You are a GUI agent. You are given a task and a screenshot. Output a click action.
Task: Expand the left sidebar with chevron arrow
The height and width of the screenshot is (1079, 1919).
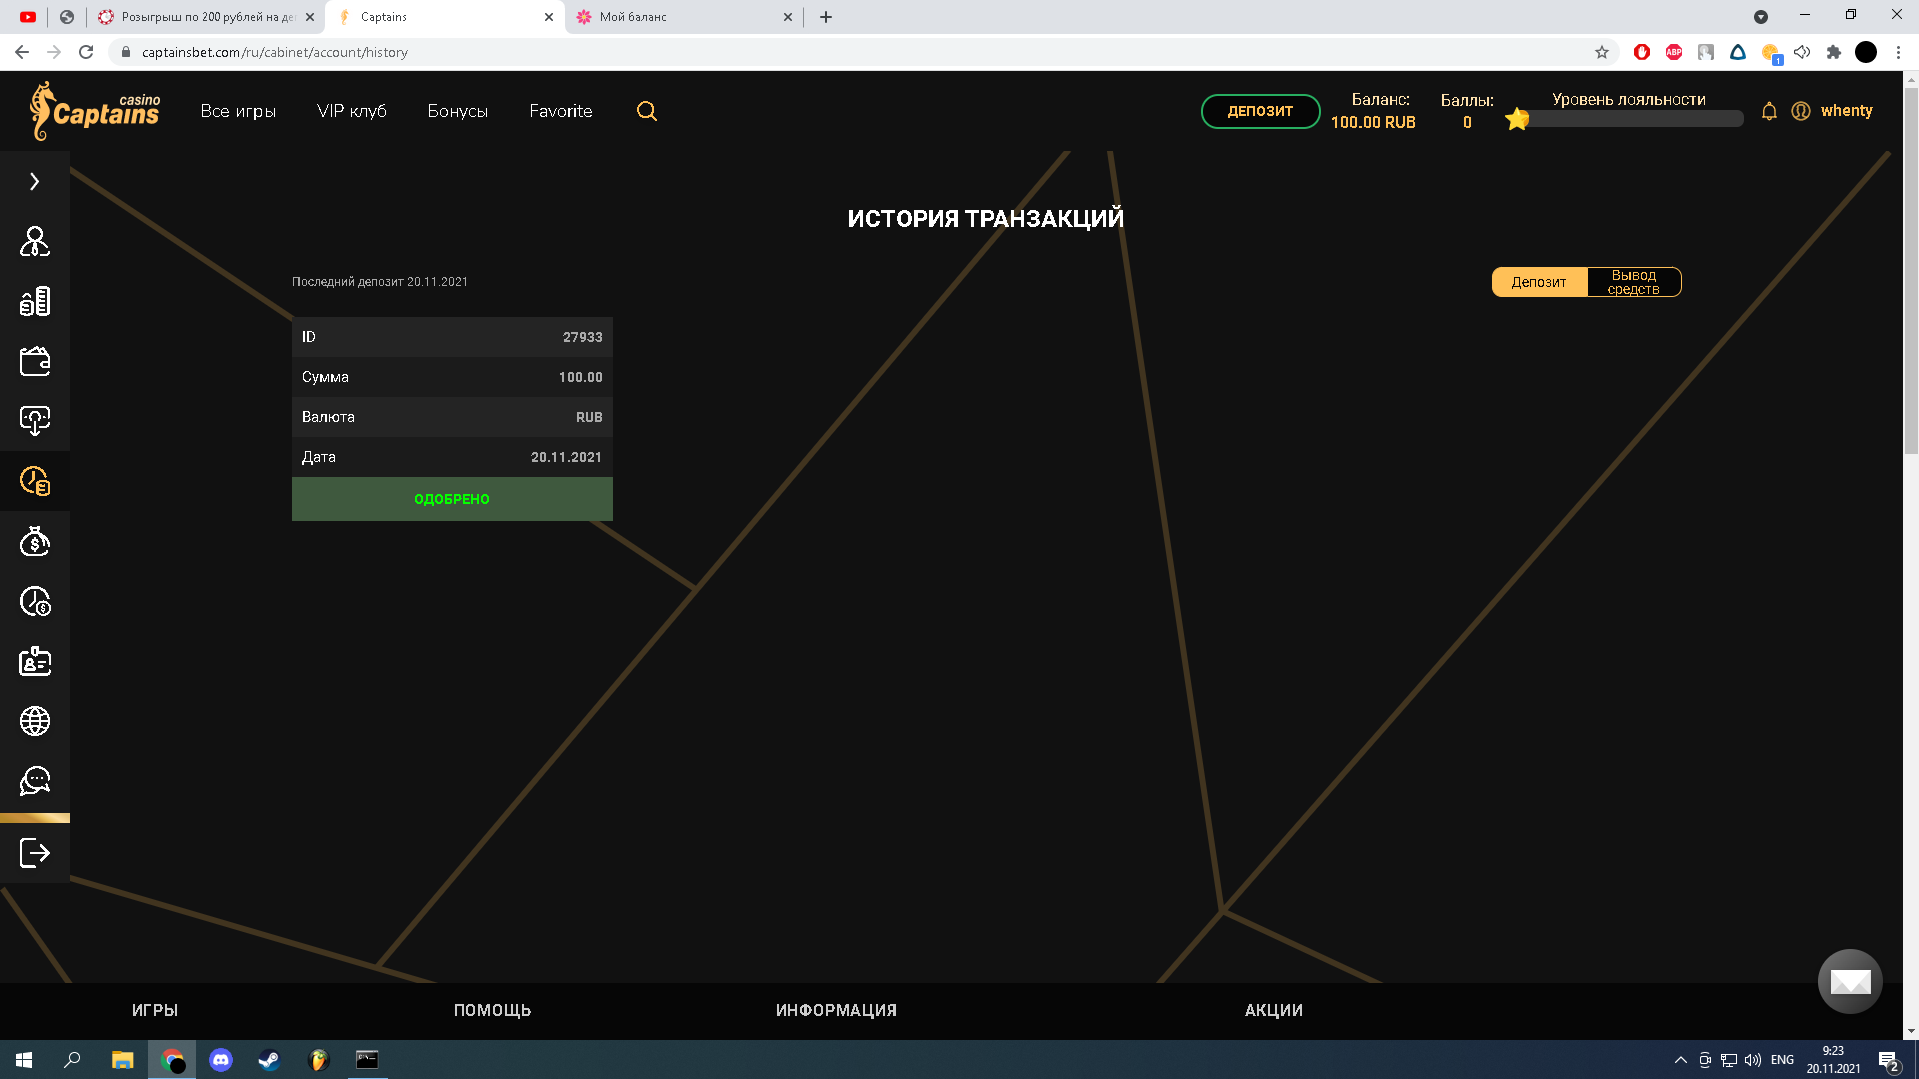pyautogui.click(x=34, y=181)
